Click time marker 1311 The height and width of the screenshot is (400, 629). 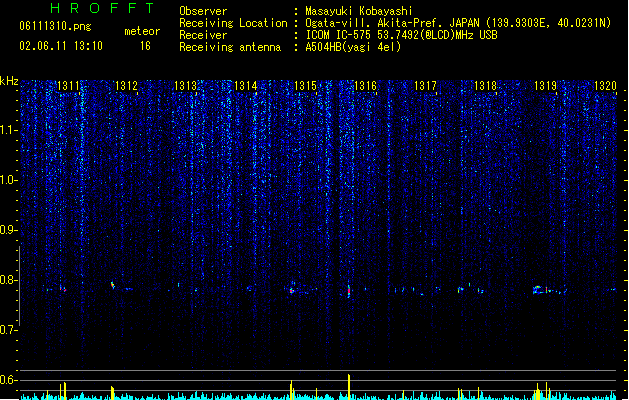(x=68, y=86)
